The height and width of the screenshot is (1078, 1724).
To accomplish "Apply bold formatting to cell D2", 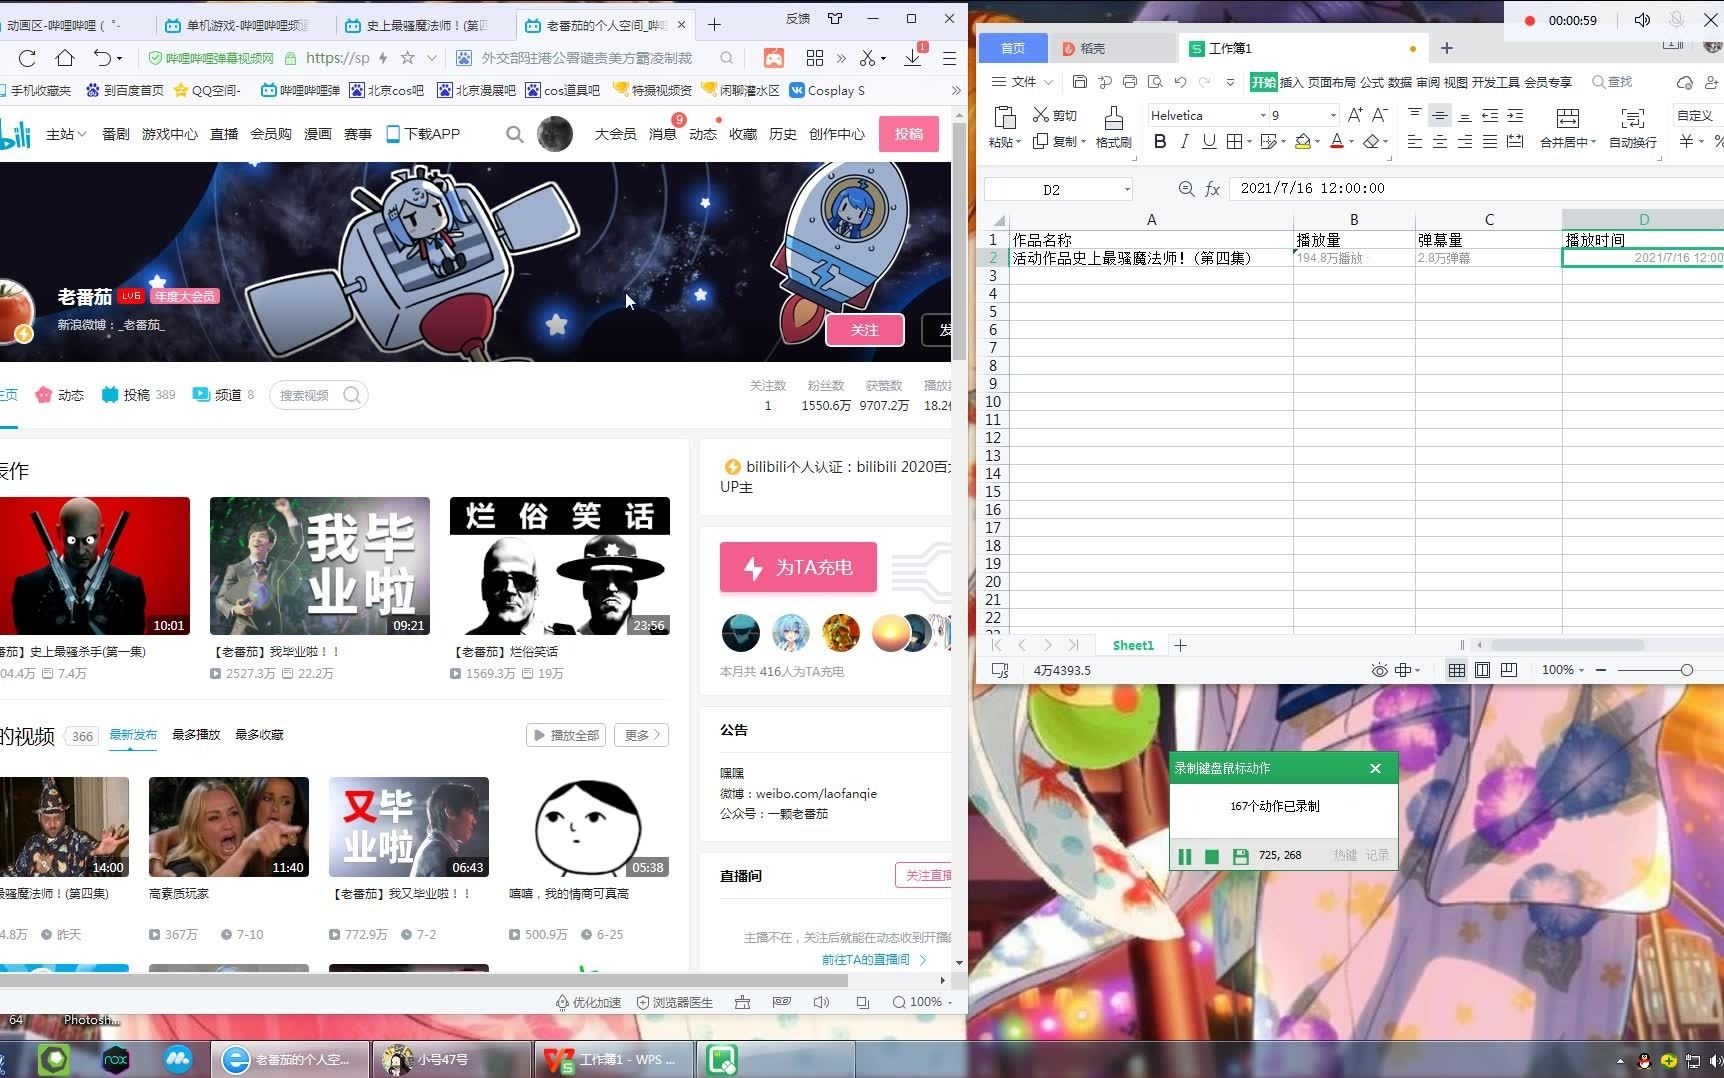I will (x=1159, y=141).
